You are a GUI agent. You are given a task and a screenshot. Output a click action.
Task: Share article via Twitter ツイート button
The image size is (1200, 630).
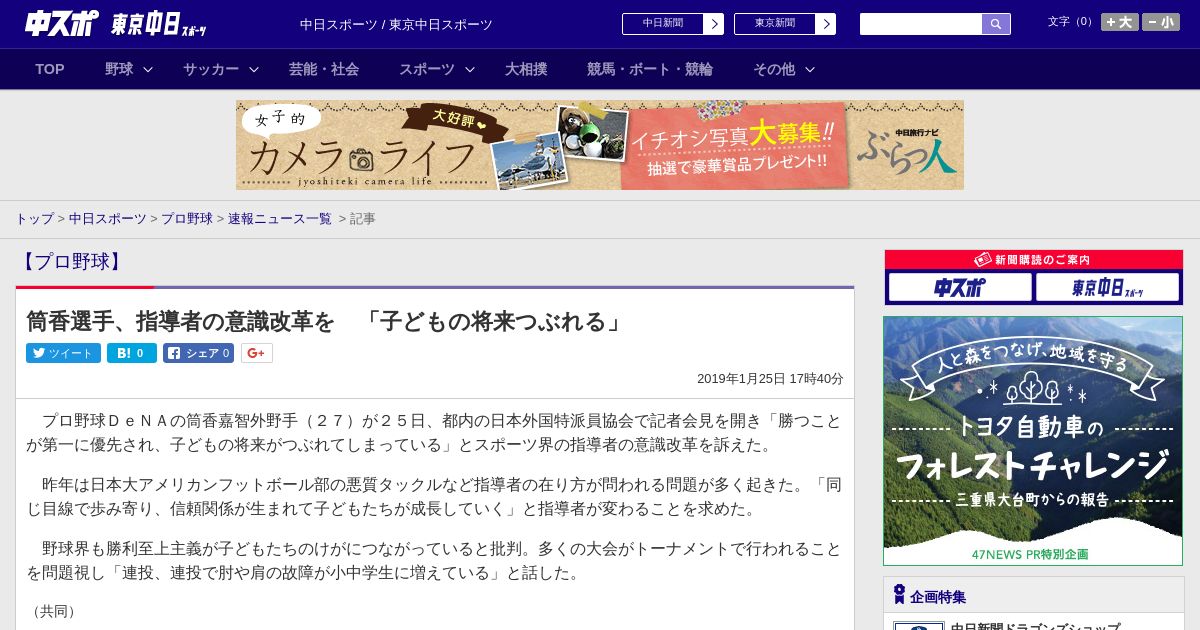(x=63, y=353)
